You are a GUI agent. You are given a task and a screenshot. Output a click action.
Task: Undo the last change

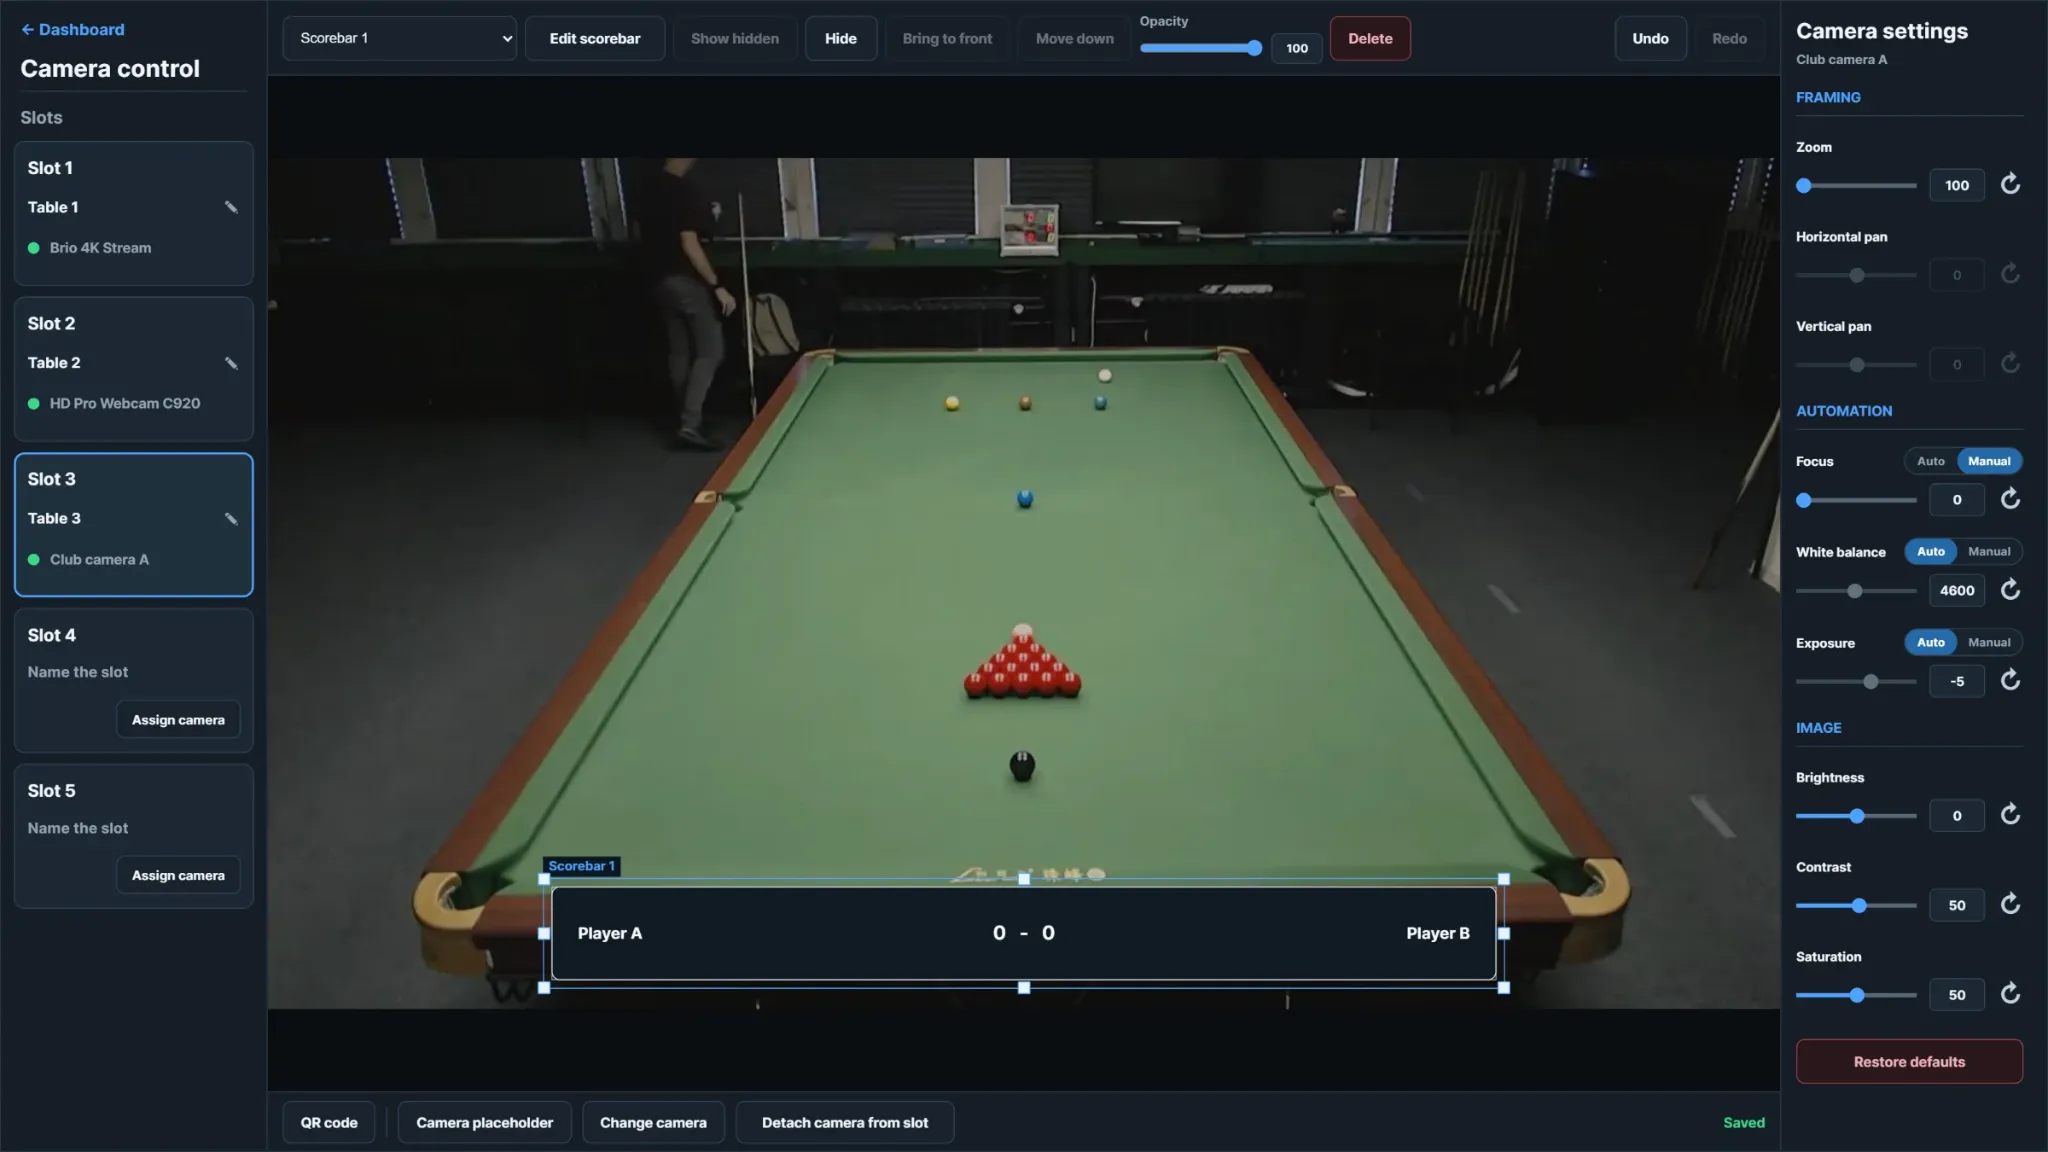click(x=1650, y=39)
